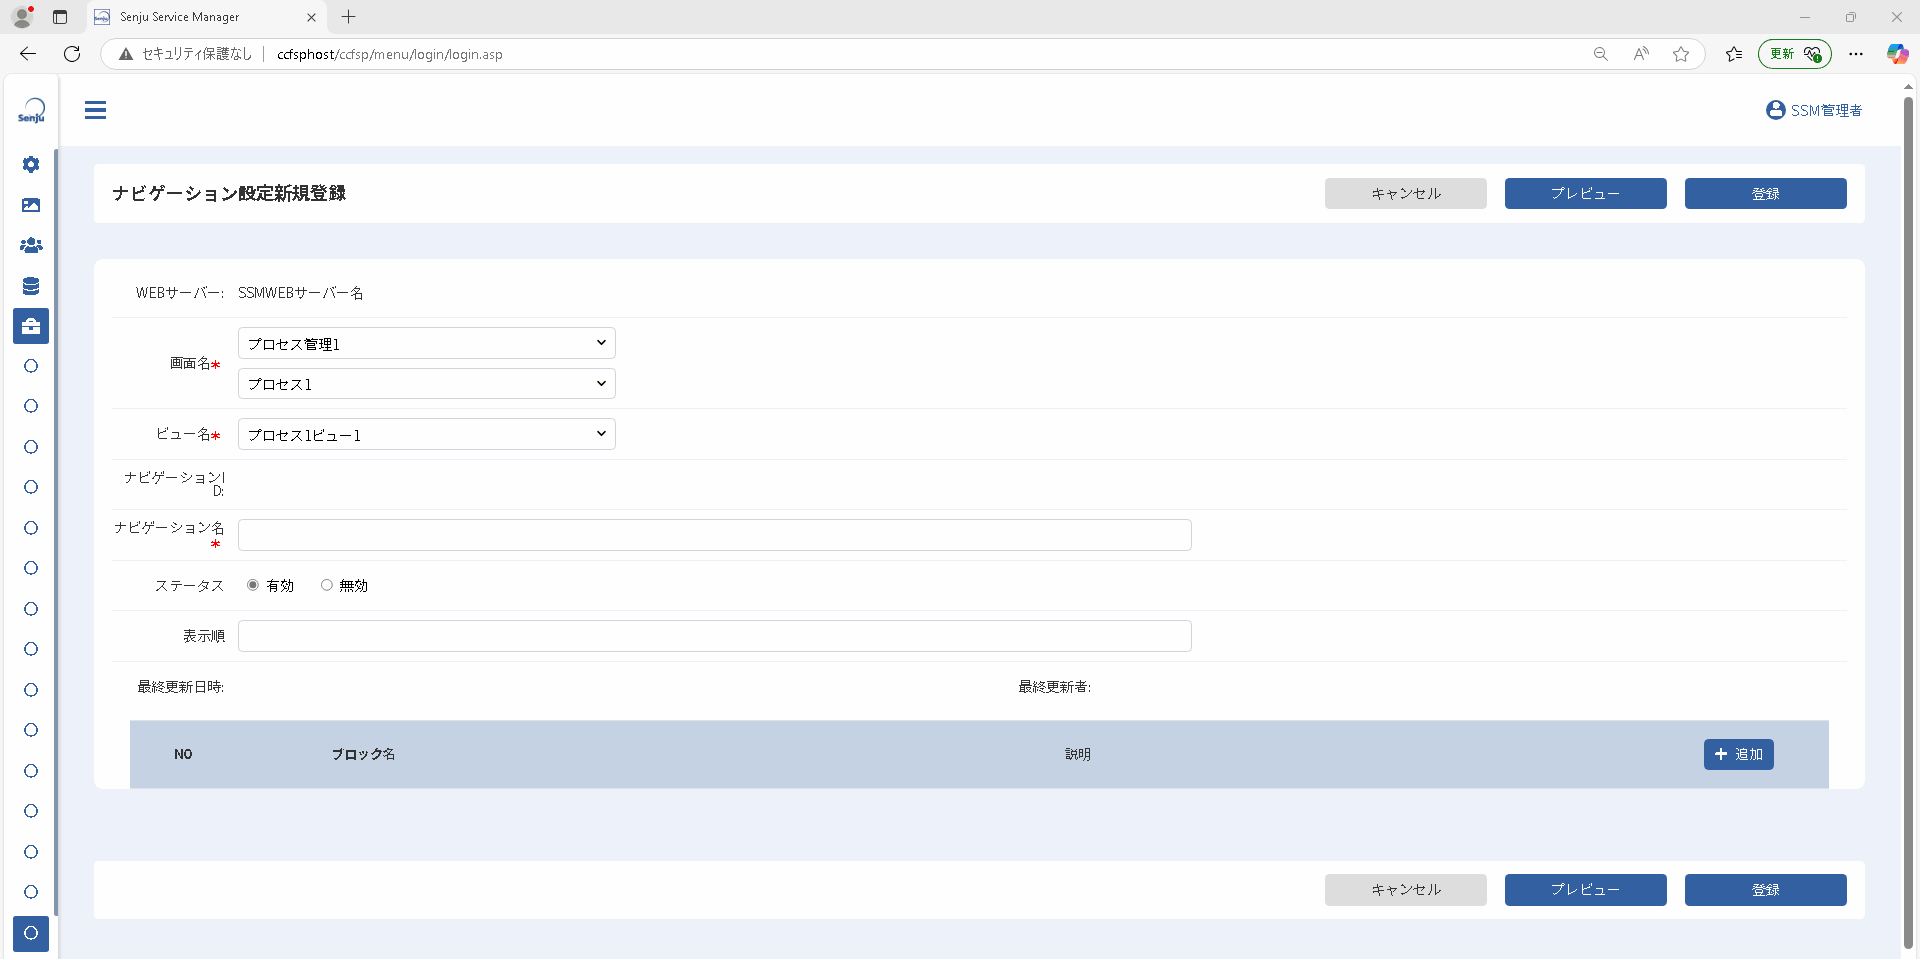Open the database sidebar icon
Image resolution: width=1921 pixels, height=960 pixels.
[x=31, y=286]
